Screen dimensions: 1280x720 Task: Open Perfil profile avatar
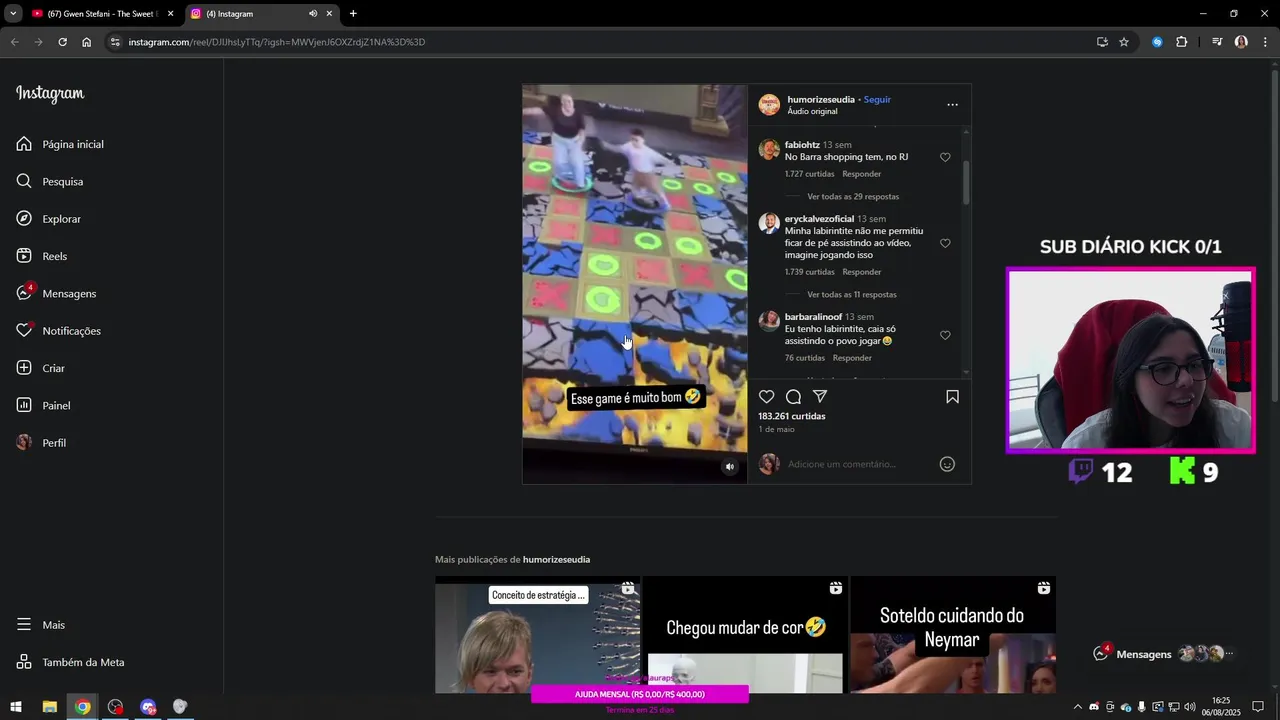(24, 443)
